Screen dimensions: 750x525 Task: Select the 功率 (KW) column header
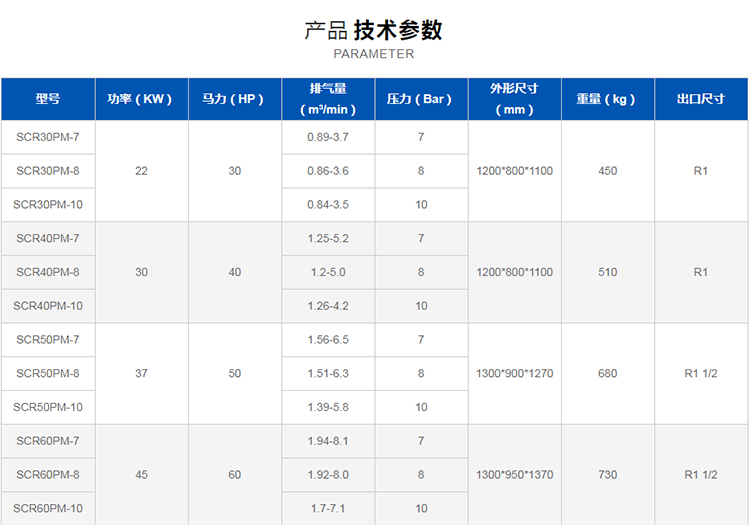pyautogui.click(x=140, y=99)
